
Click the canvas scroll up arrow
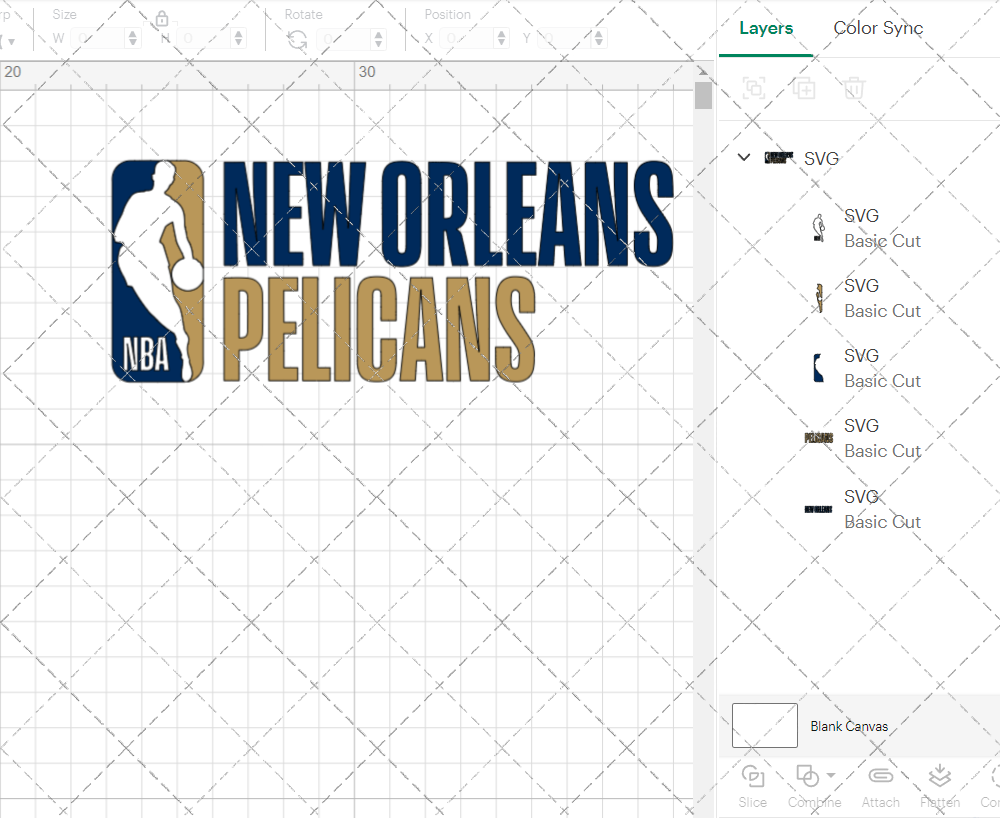pyautogui.click(x=703, y=71)
